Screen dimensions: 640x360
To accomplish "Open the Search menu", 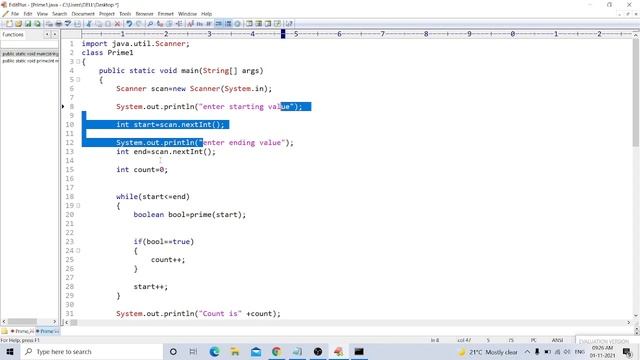I will (x=59, y=14).
